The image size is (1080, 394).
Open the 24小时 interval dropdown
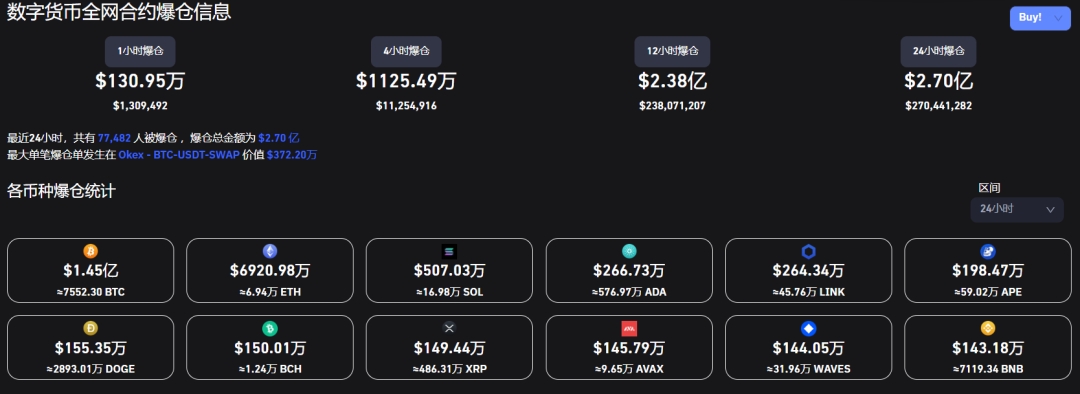click(1017, 209)
